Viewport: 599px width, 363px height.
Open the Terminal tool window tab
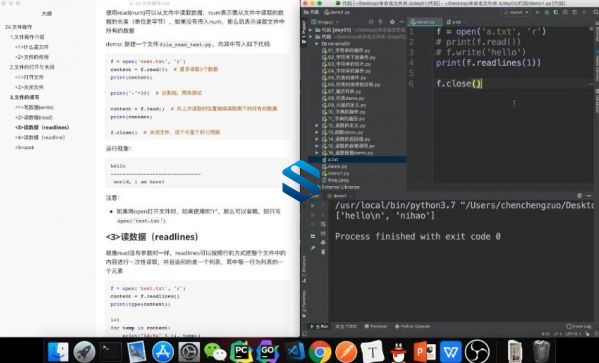point(376,326)
